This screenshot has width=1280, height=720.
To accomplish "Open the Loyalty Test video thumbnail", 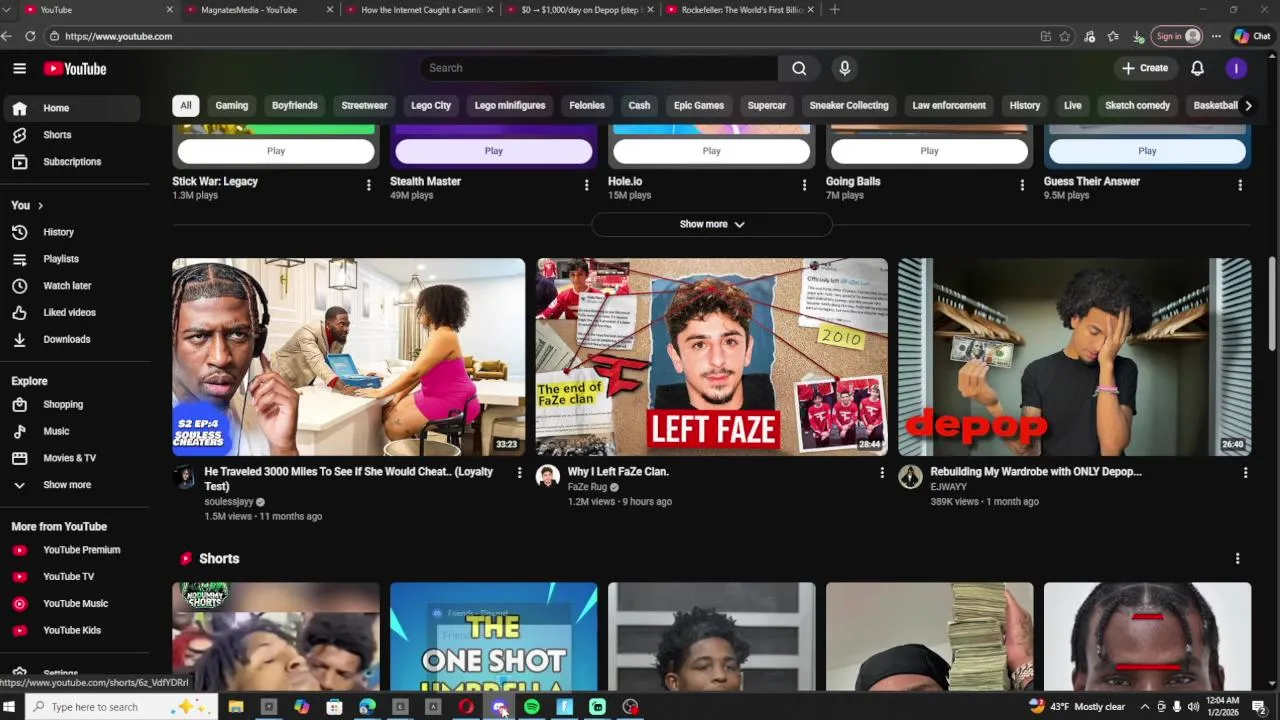I will coord(348,357).
